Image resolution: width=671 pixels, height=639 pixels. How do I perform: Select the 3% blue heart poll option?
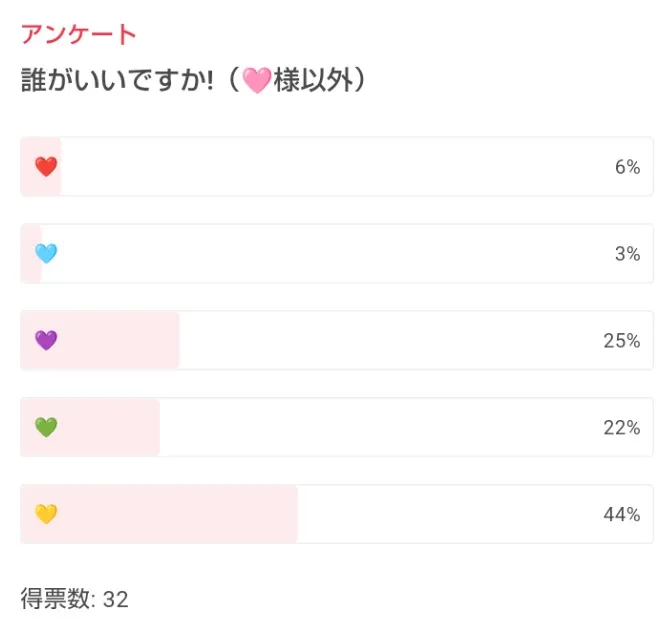(x=337, y=253)
